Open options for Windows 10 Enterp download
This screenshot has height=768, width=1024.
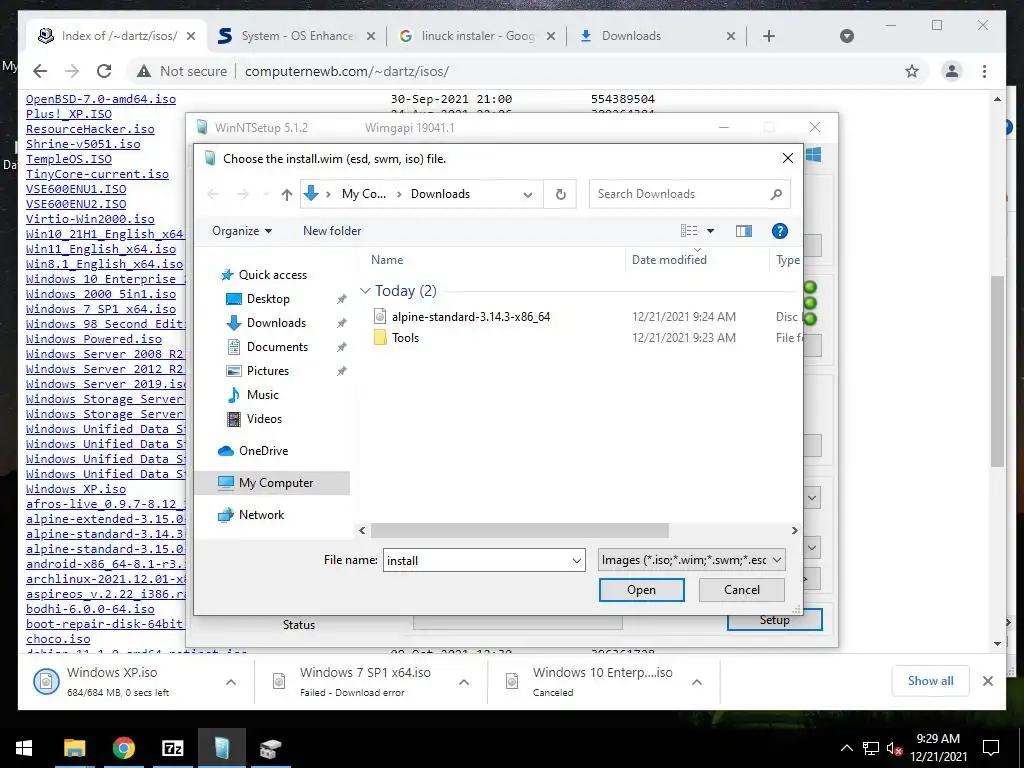pos(697,682)
